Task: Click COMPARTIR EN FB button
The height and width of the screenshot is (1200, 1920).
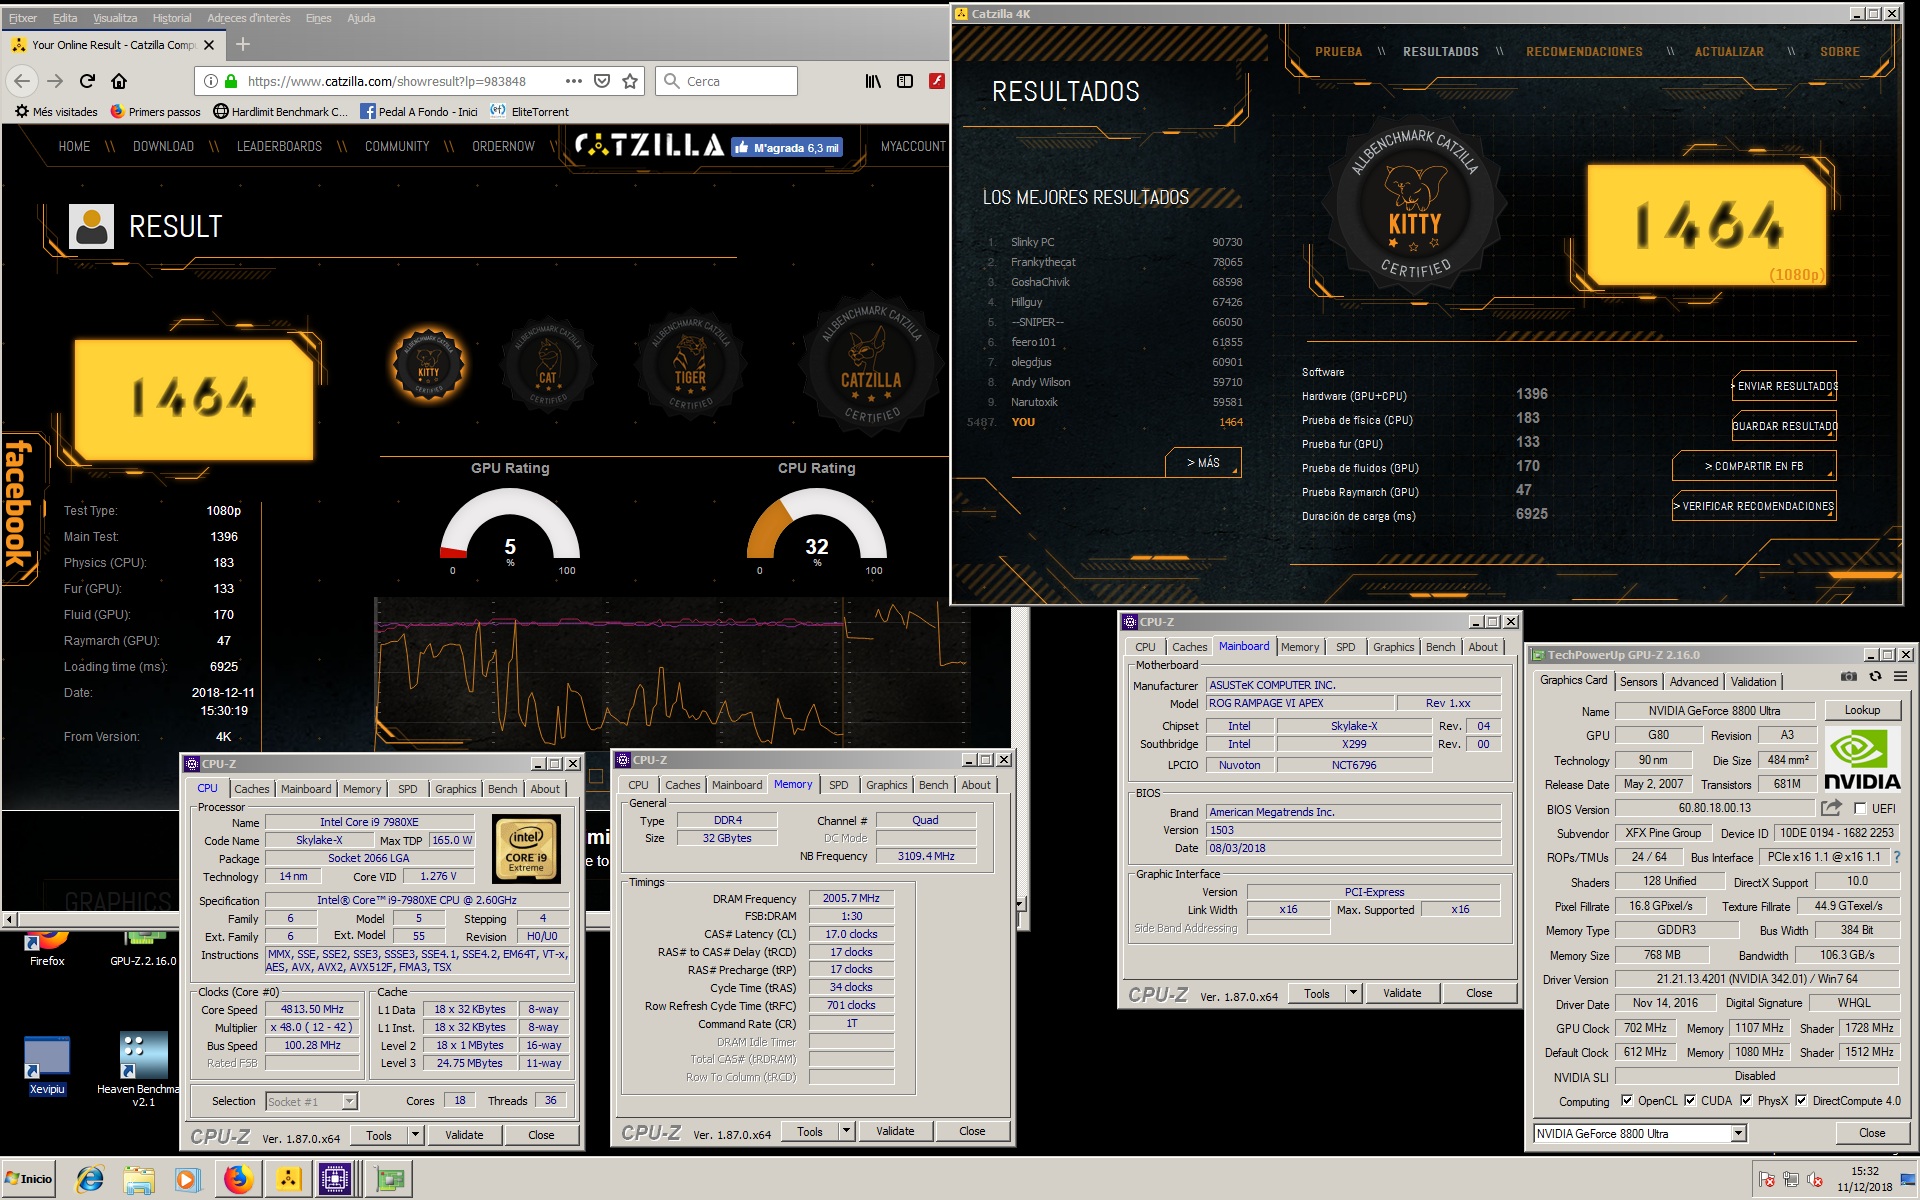Action: (x=1754, y=466)
